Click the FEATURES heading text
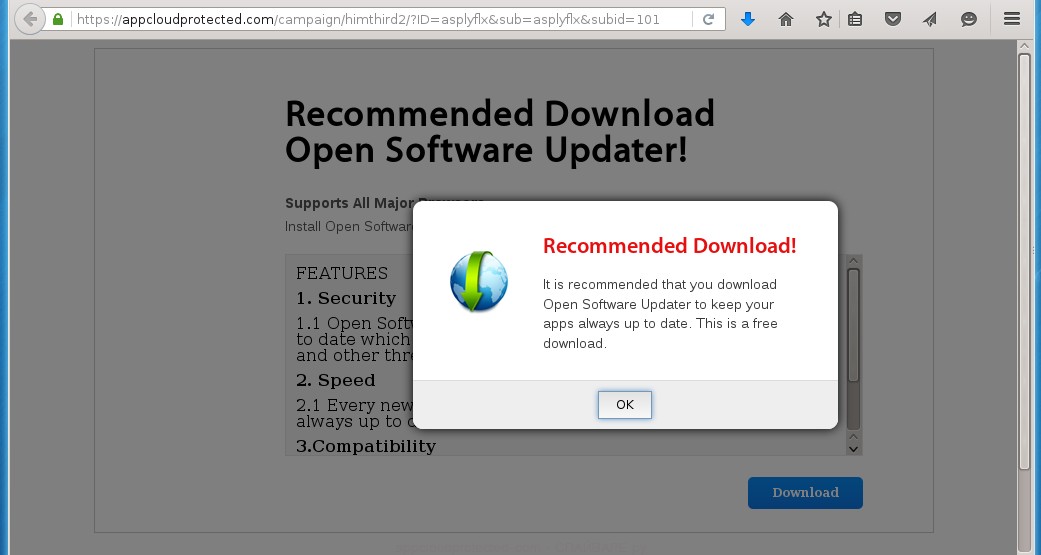Screen dimensions: 1041x555 point(342,274)
